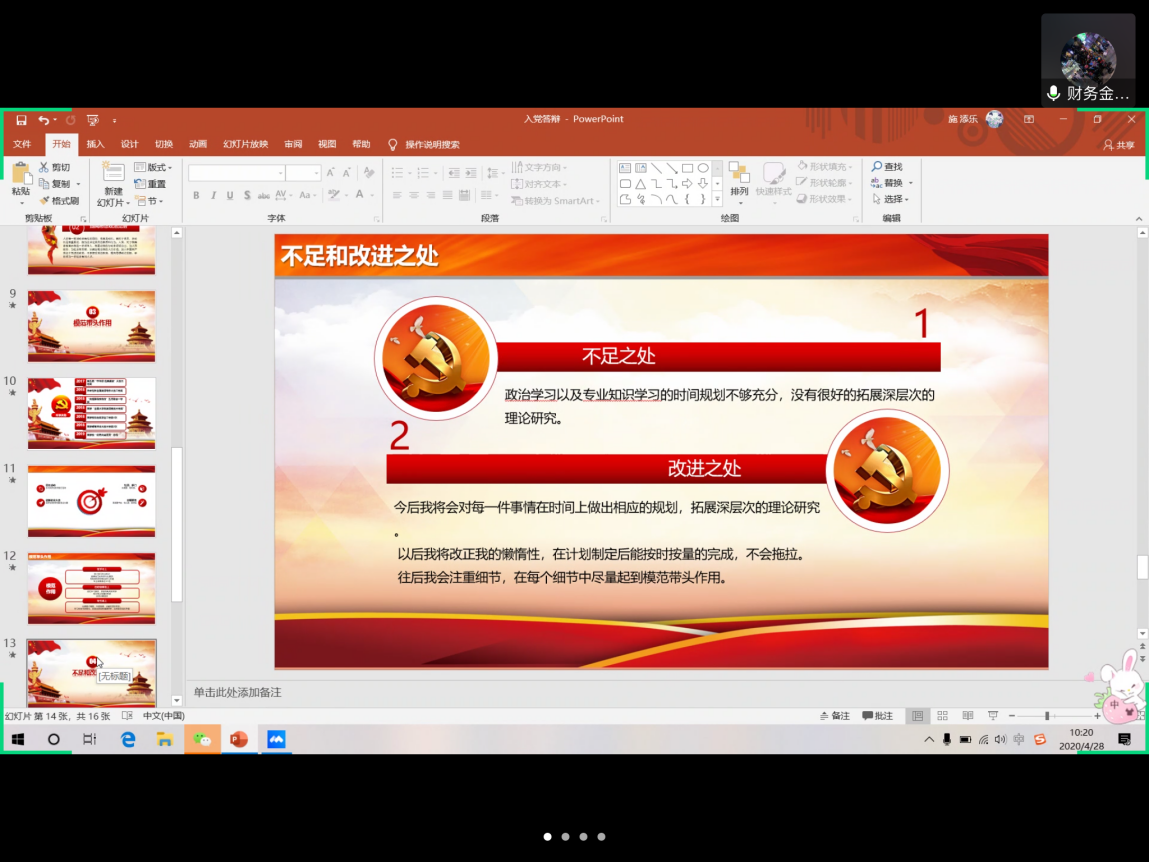Toggle the comments (批注) pane

[x=877, y=716]
